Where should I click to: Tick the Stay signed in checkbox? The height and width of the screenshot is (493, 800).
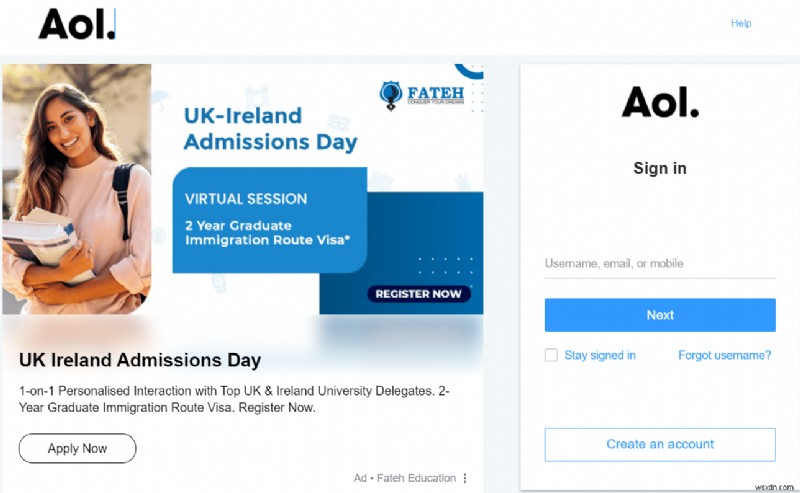tap(551, 355)
